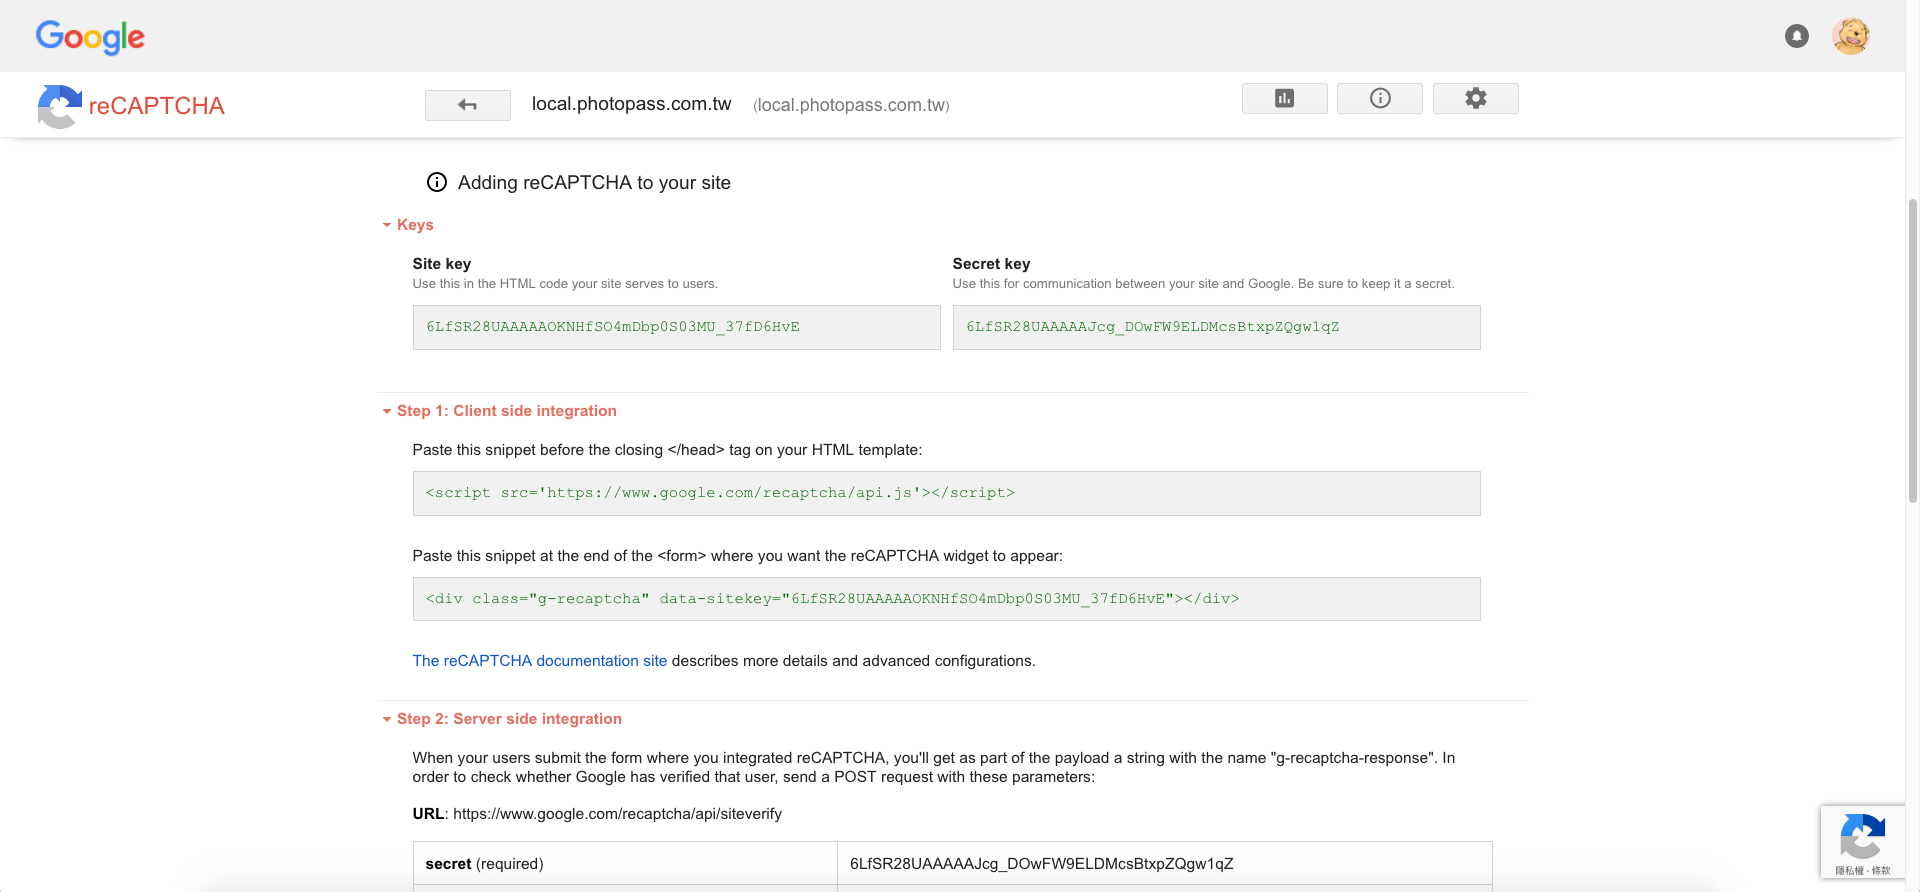Select the script src snippet box

click(x=946, y=493)
